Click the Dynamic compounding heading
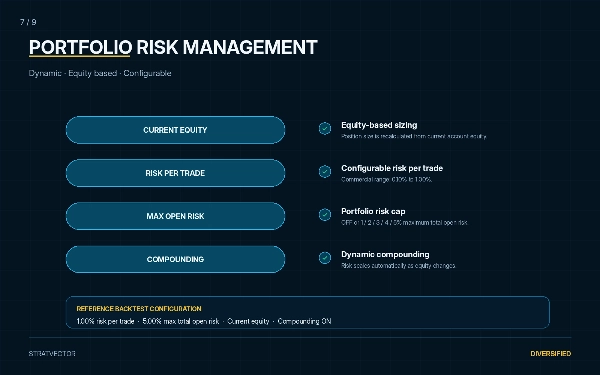This screenshot has height=375, width=600. (385, 254)
